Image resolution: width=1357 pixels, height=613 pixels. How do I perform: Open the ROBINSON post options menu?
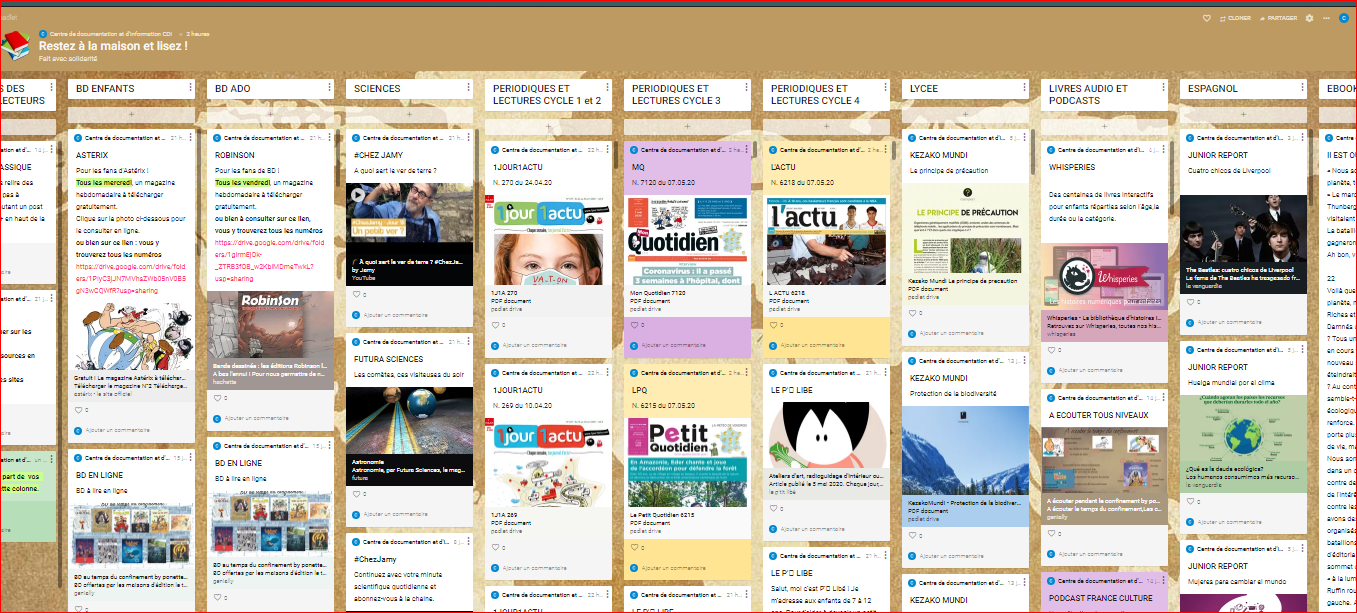(329, 137)
